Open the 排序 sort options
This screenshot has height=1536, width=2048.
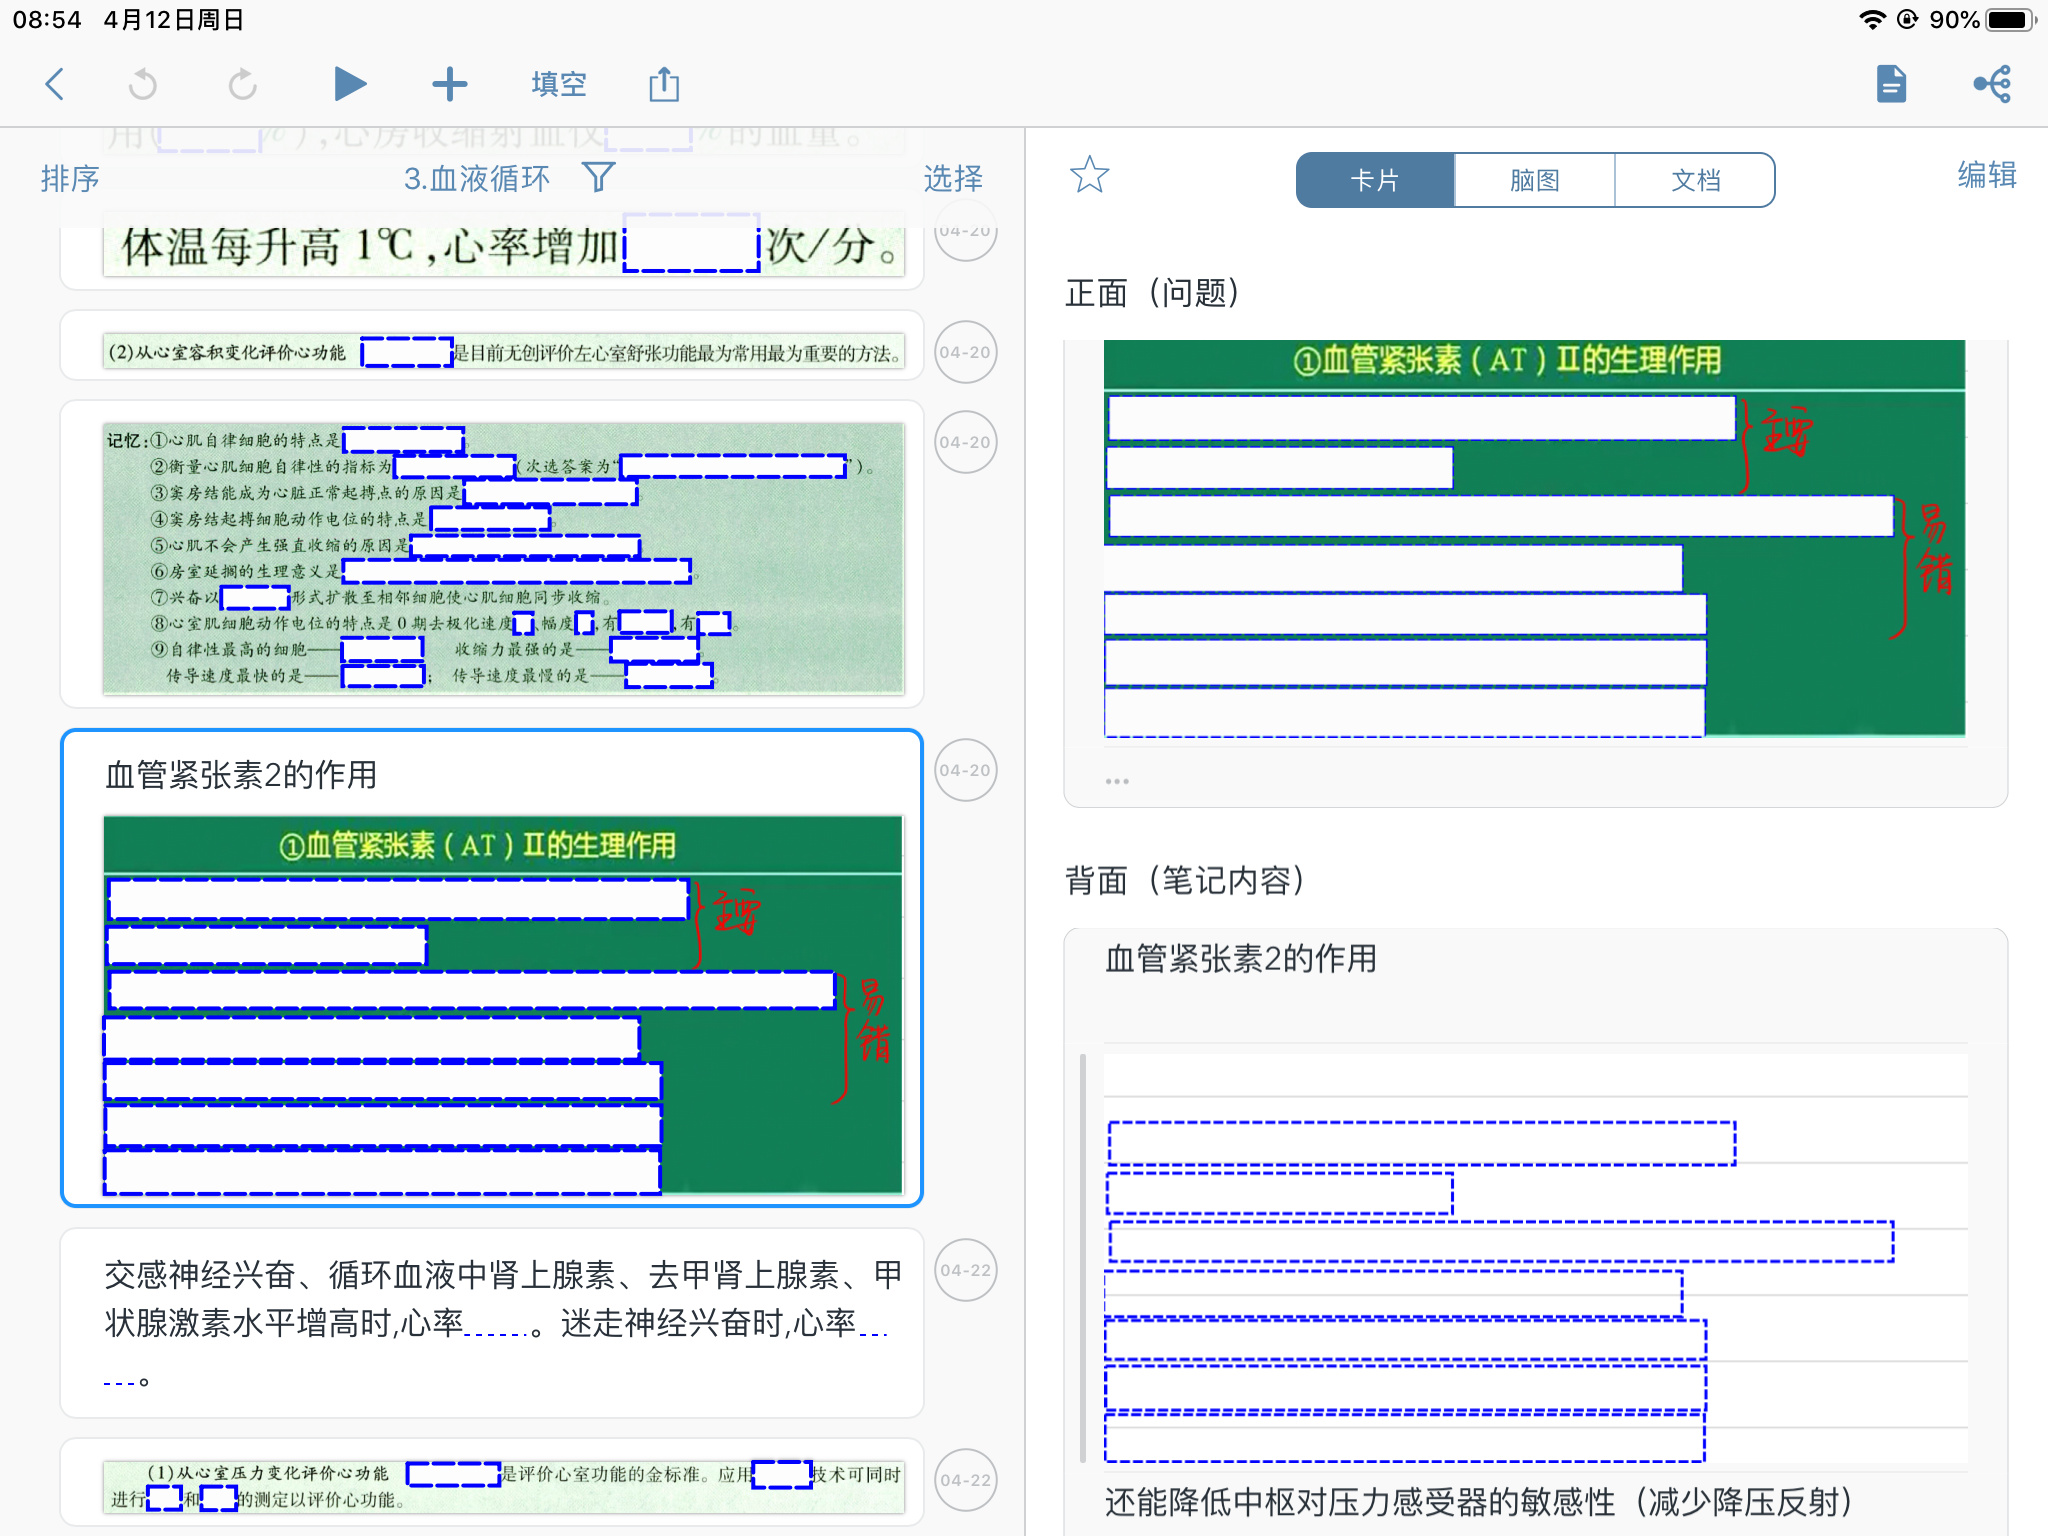coord(70,178)
